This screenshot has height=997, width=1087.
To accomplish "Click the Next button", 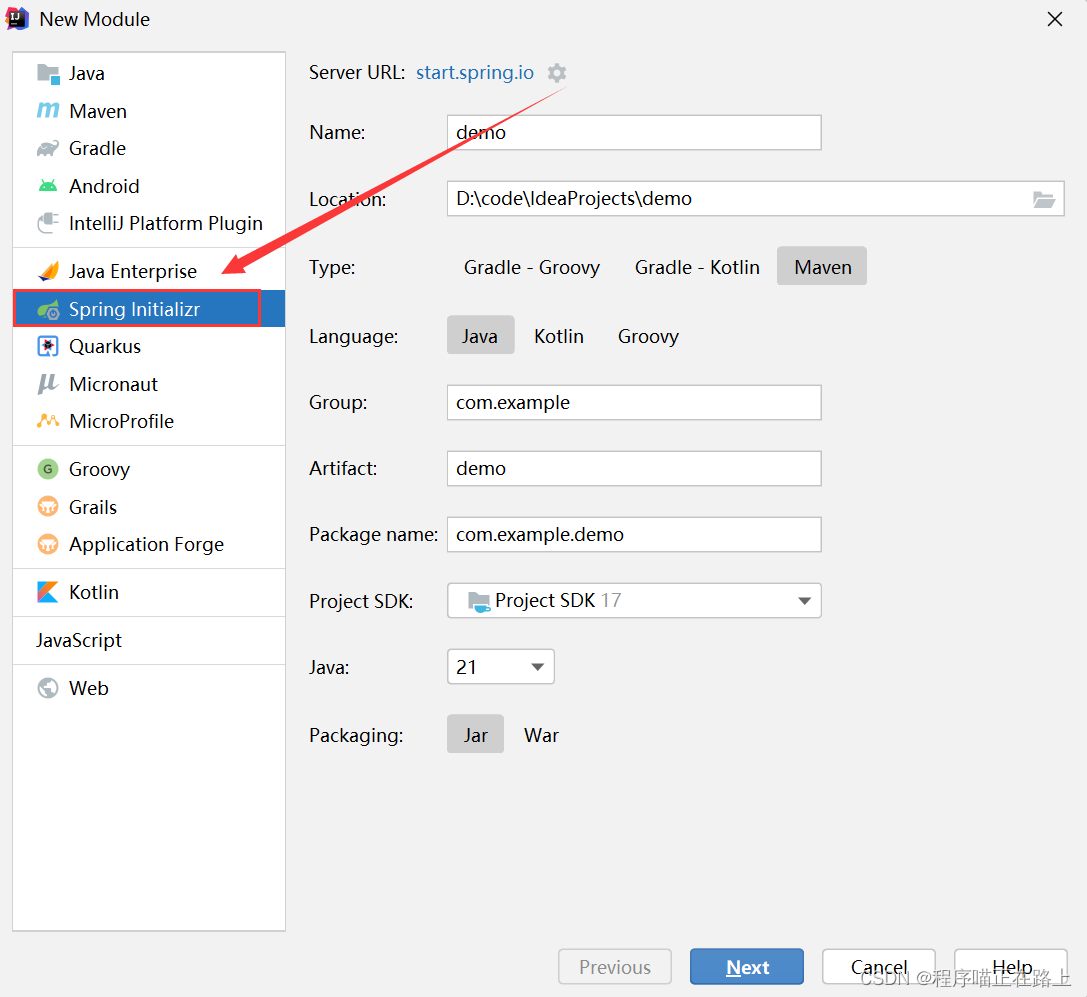I will pyautogui.click(x=746, y=967).
